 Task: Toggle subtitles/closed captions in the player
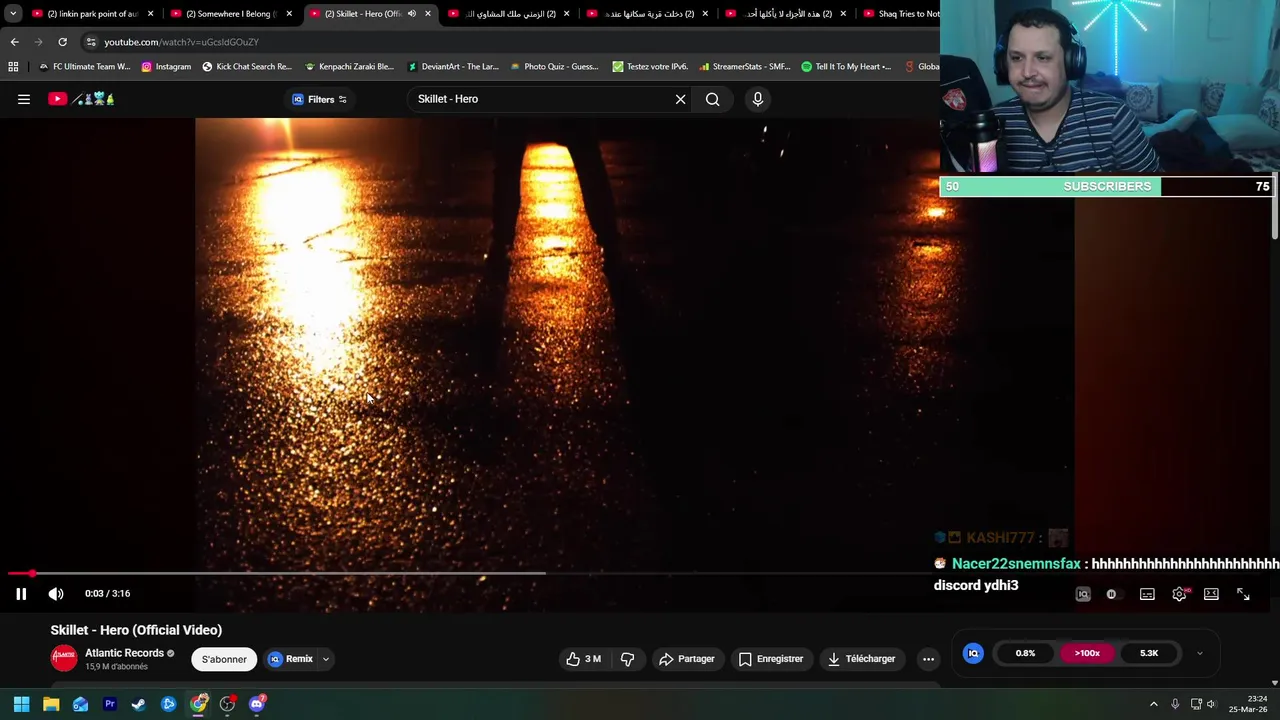pyautogui.click(x=1147, y=594)
